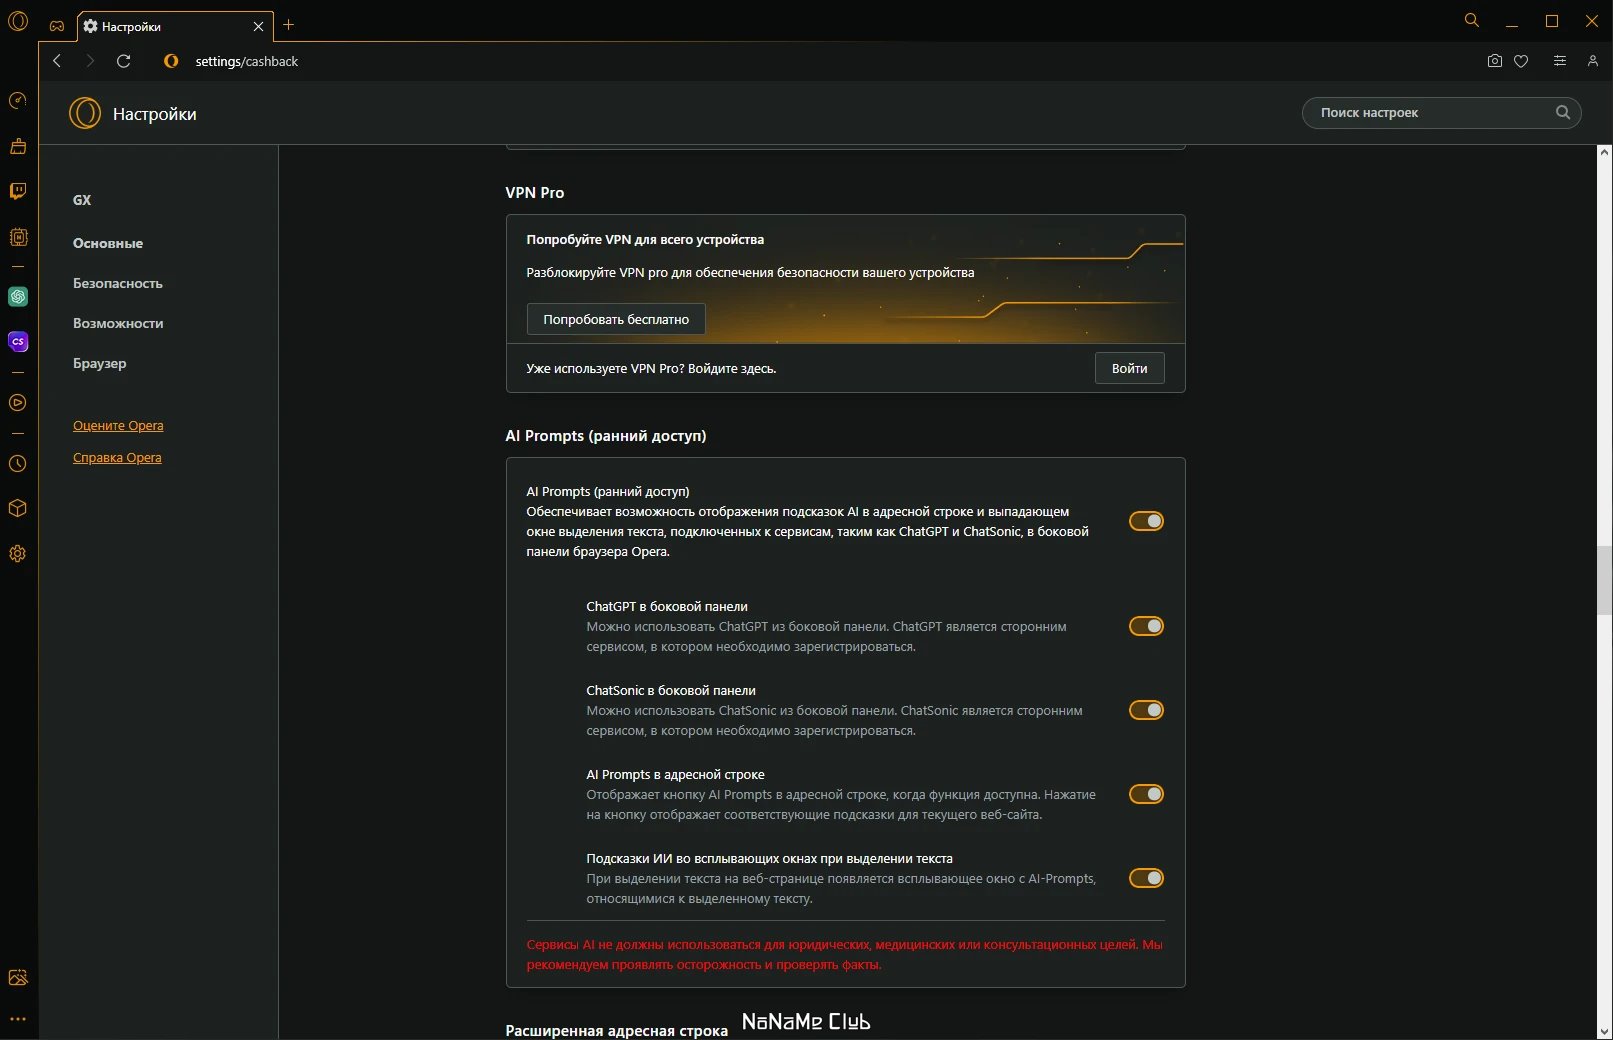Open Extensions cube icon in sidebar

tap(18, 508)
